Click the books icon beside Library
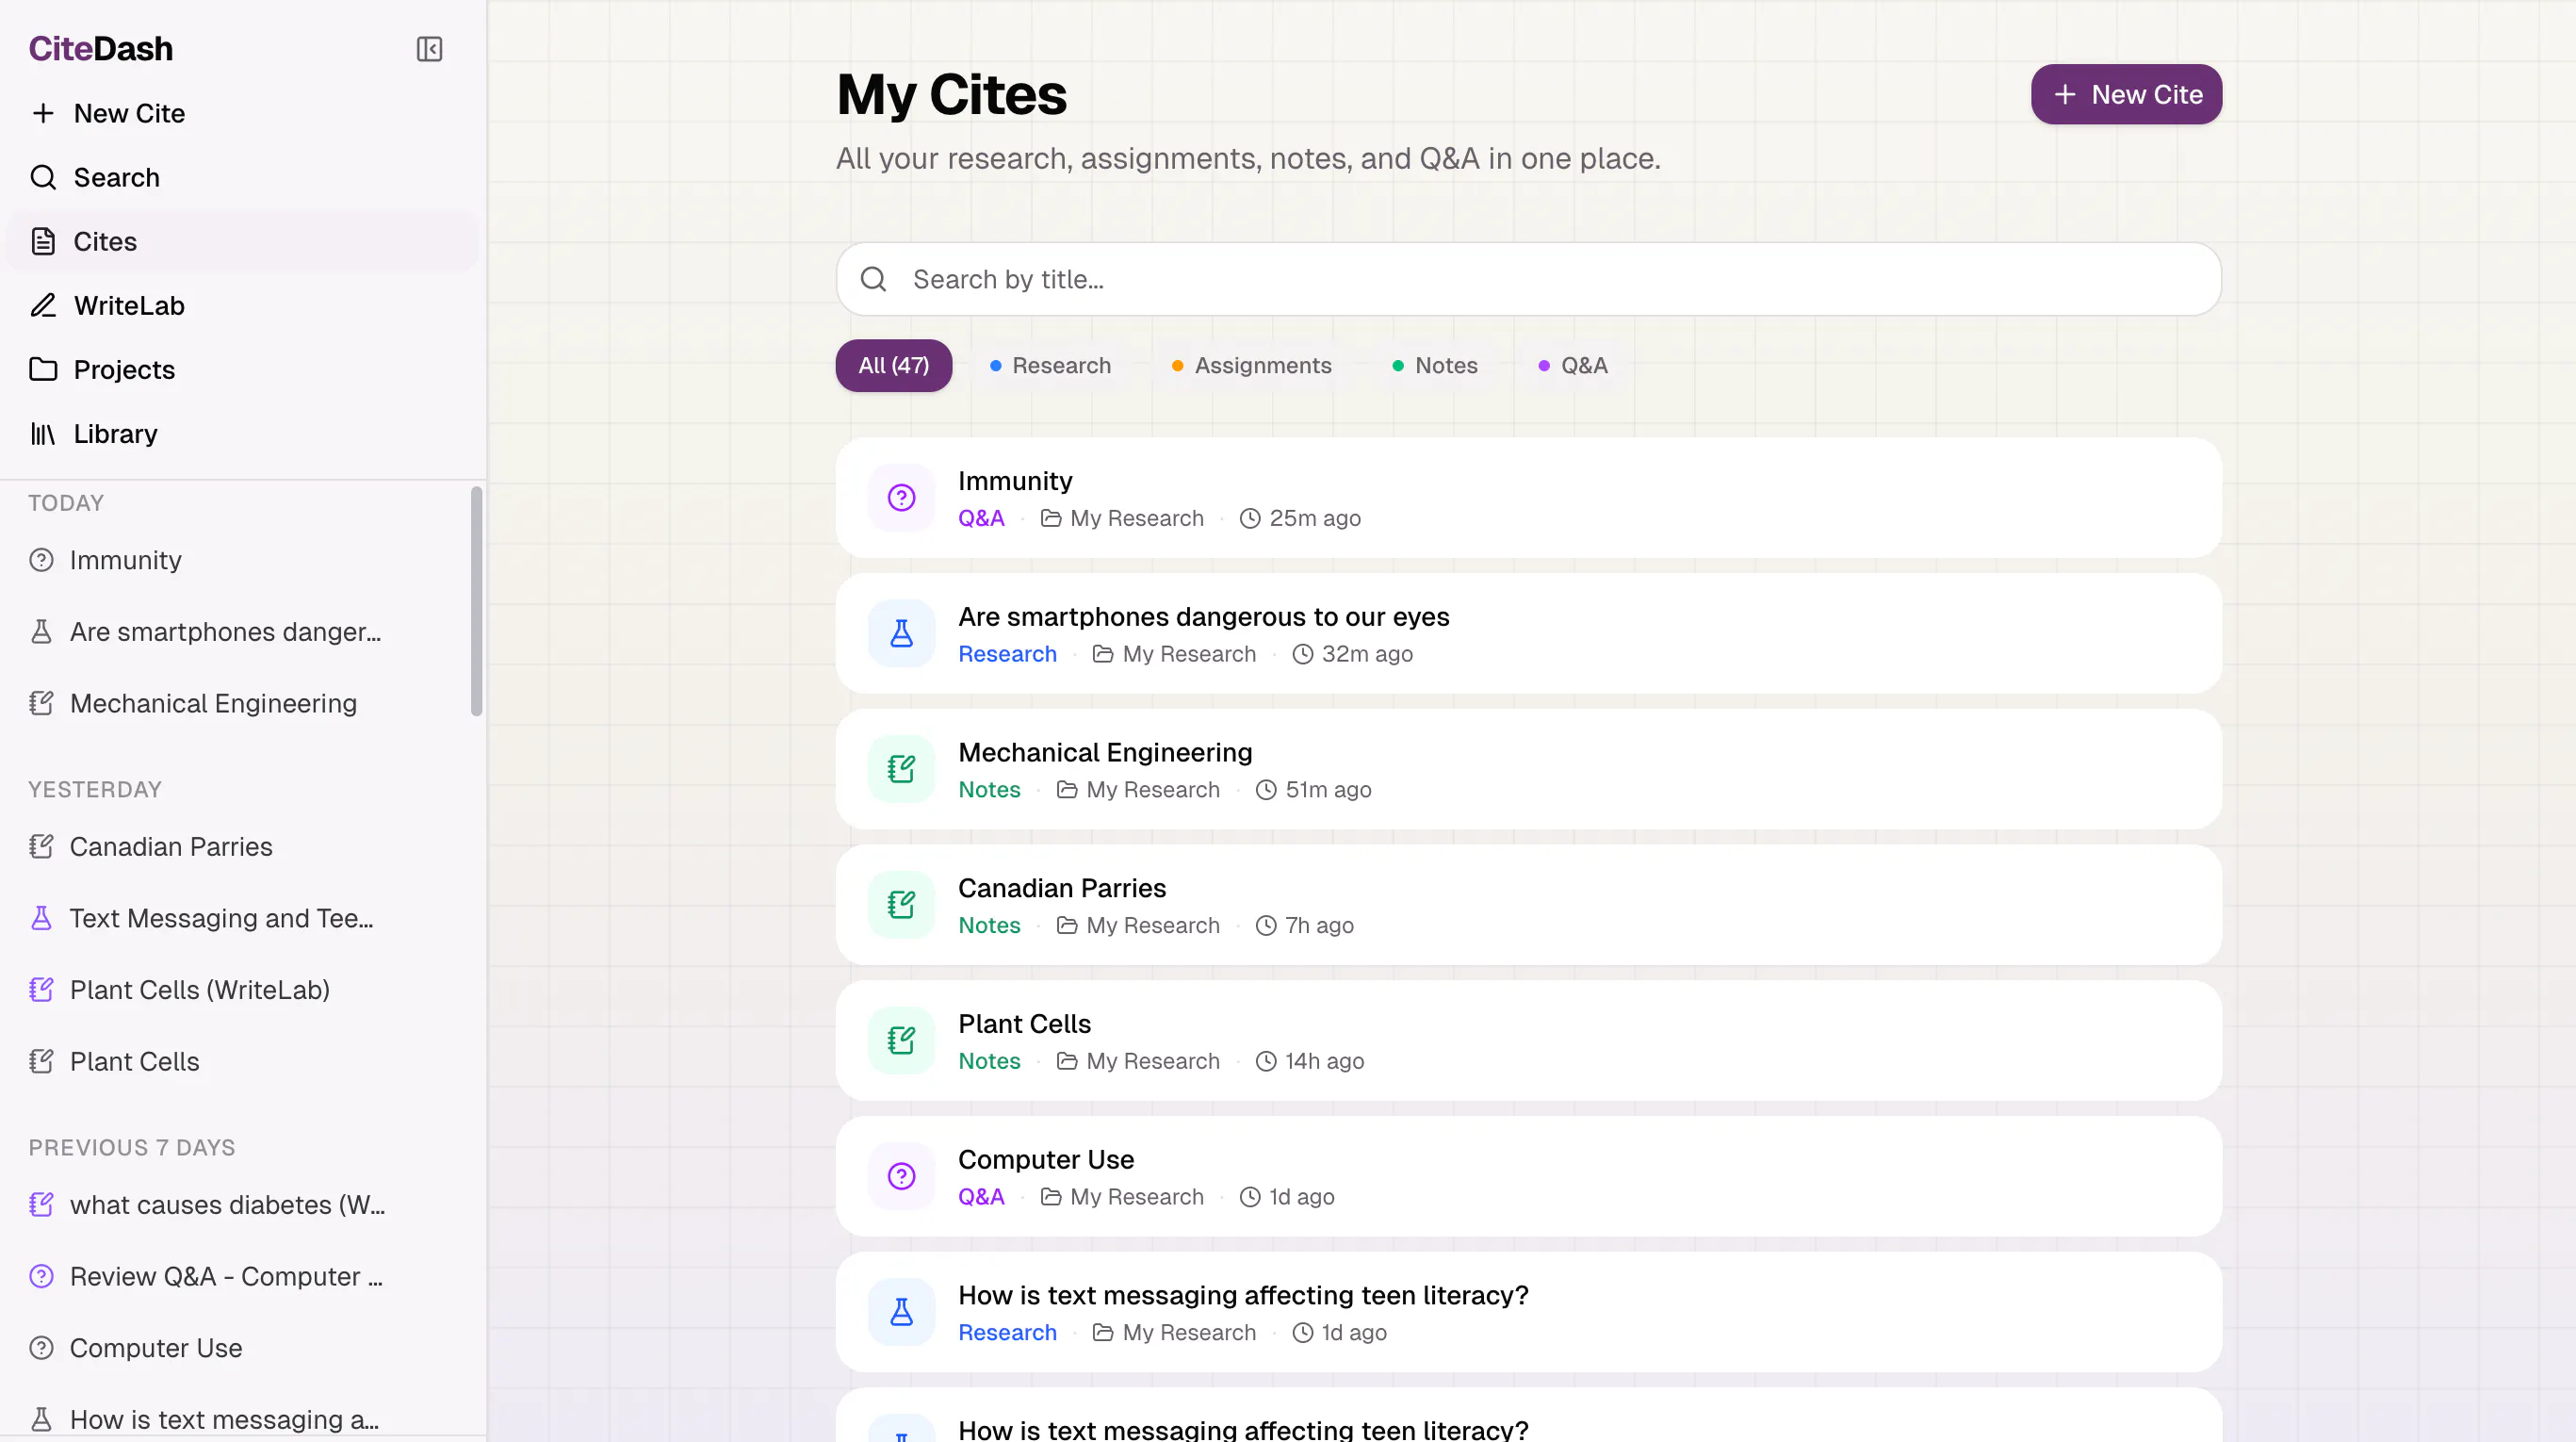The image size is (2576, 1442). coord(43,433)
